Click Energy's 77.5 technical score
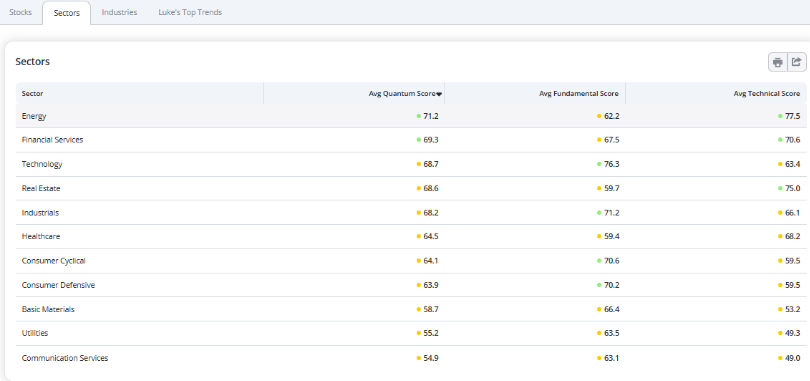810x381 pixels. coord(792,116)
